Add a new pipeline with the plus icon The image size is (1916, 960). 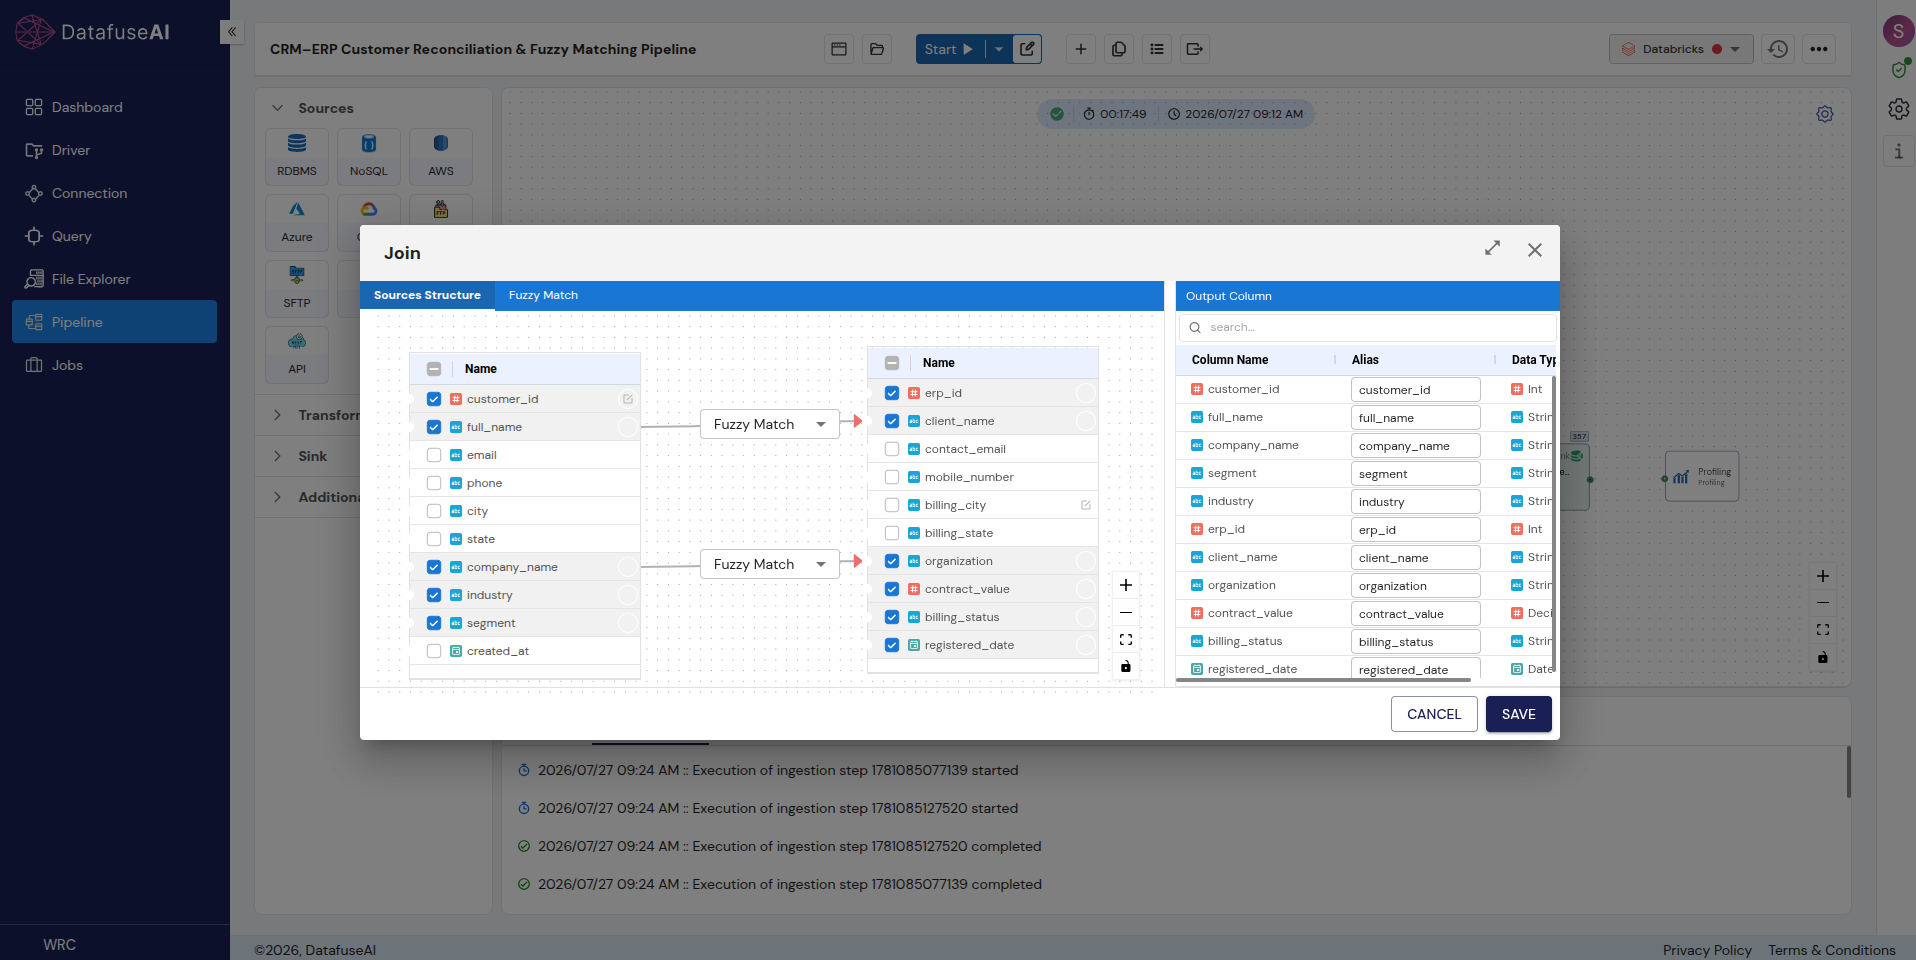coord(1081,49)
